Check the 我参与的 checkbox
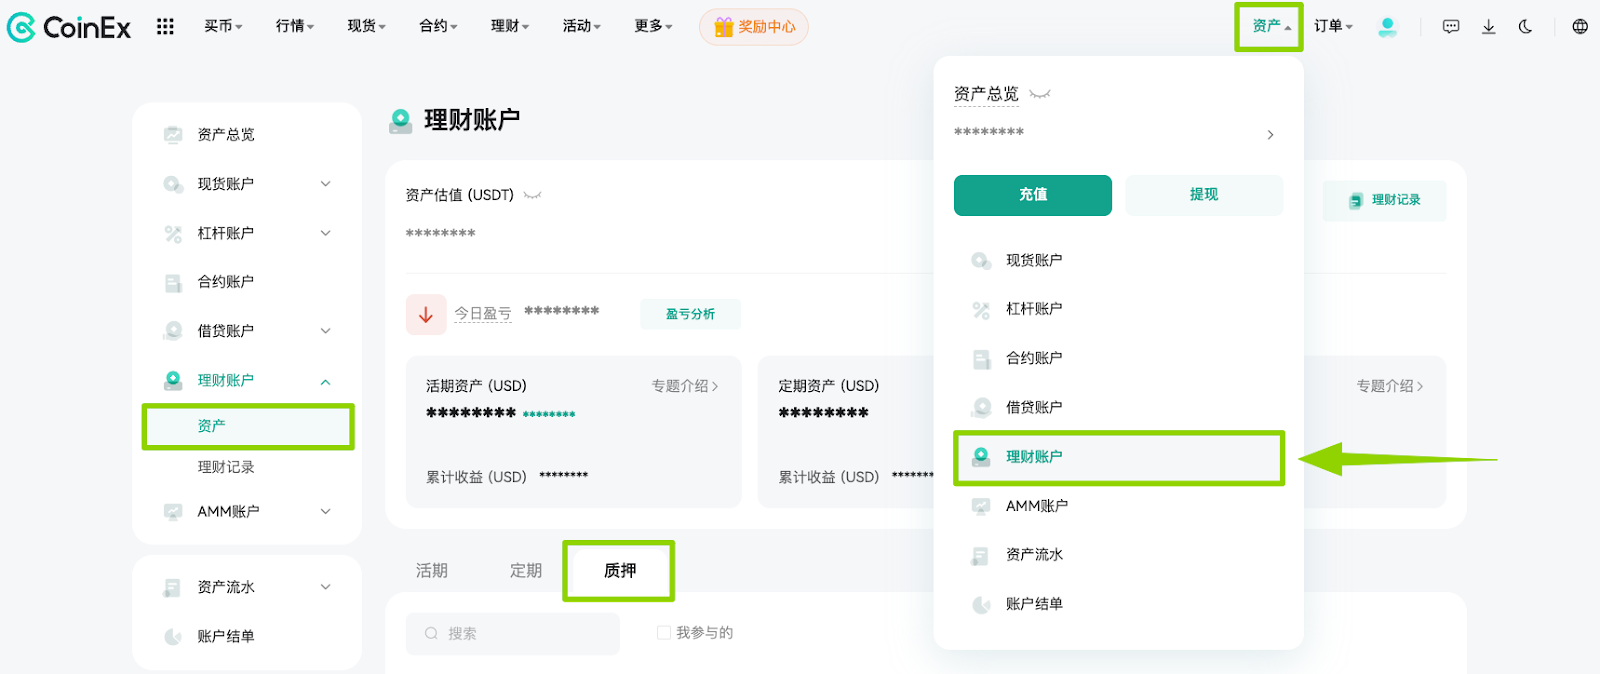 [x=663, y=633]
